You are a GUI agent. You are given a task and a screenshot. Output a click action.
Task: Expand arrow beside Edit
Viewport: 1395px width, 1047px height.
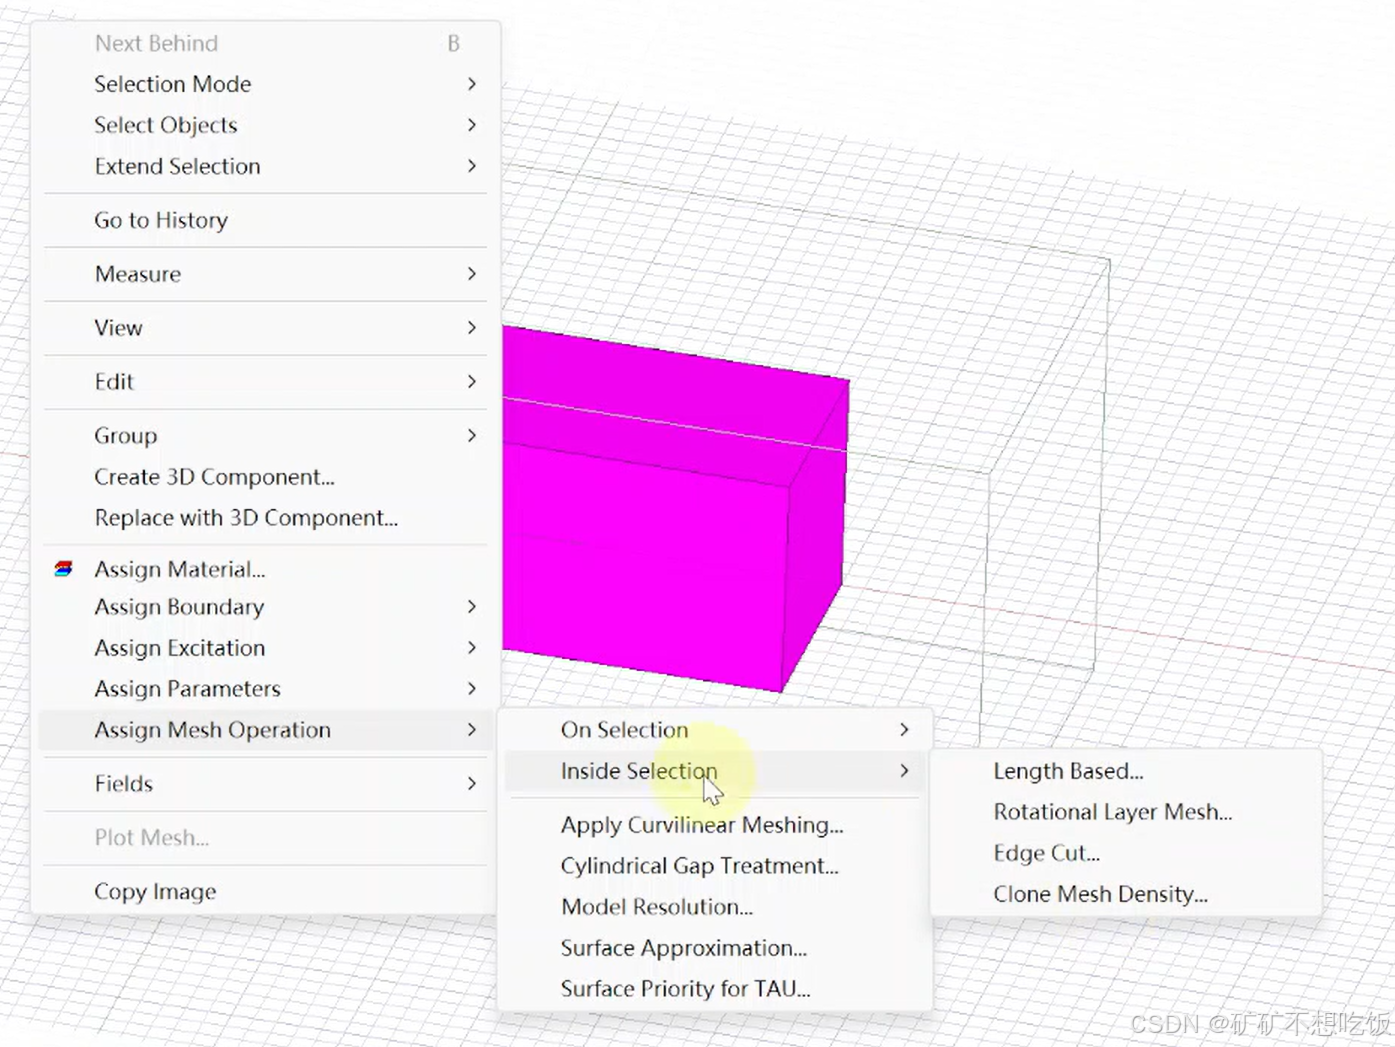point(472,382)
